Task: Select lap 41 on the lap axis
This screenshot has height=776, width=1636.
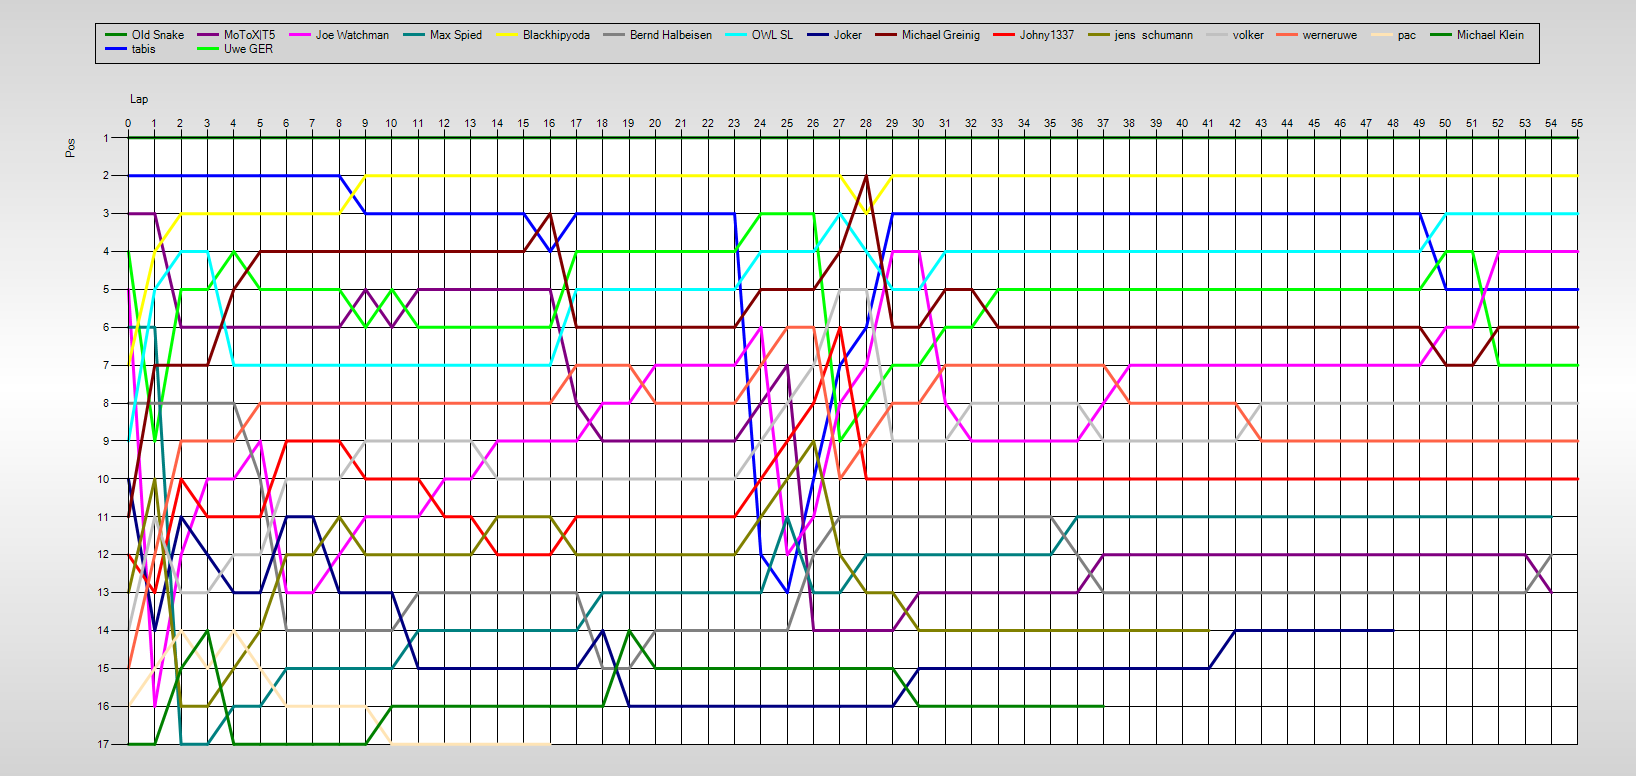Action: pos(1208,123)
